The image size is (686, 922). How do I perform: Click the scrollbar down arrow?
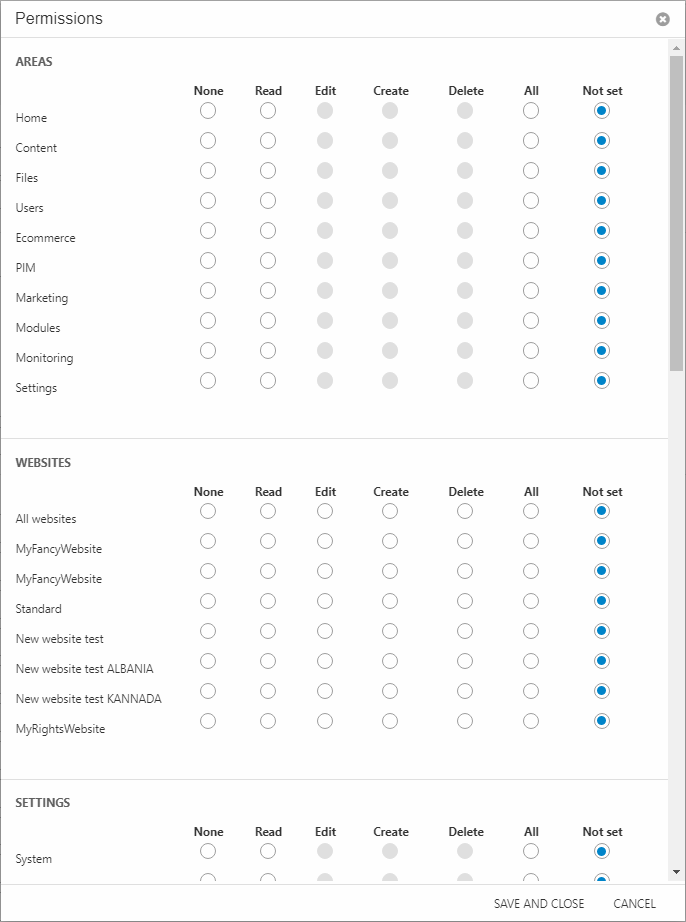tap(677, 872)
